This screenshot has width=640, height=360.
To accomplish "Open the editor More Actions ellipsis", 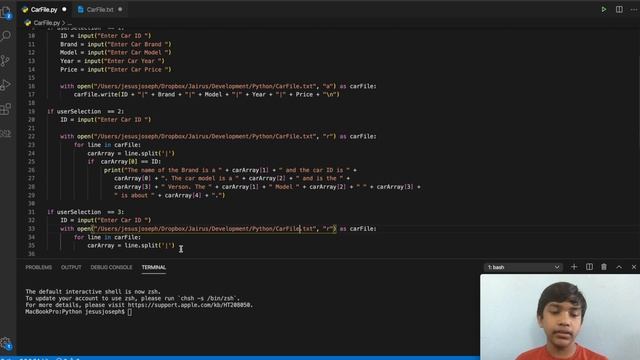I will pyautogui.click(x=633, y=9).
